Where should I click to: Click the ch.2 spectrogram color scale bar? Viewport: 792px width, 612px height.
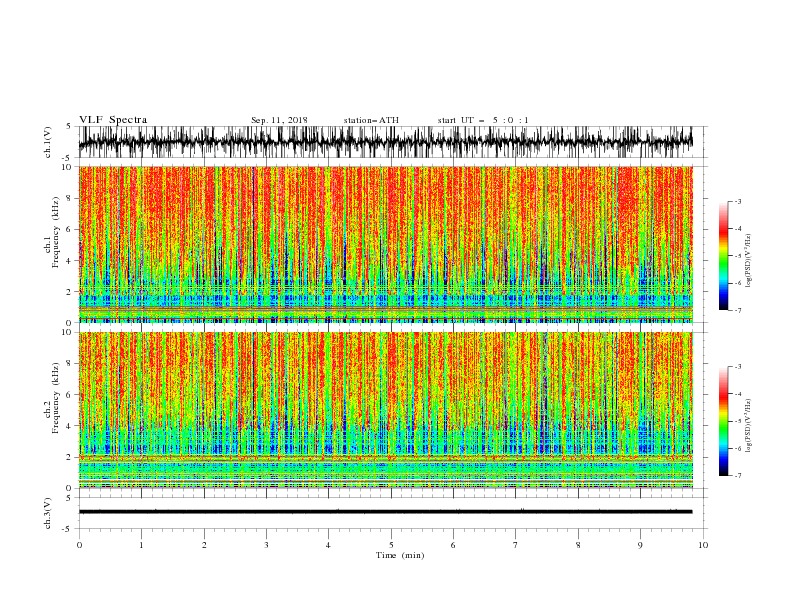coord(723,421)
